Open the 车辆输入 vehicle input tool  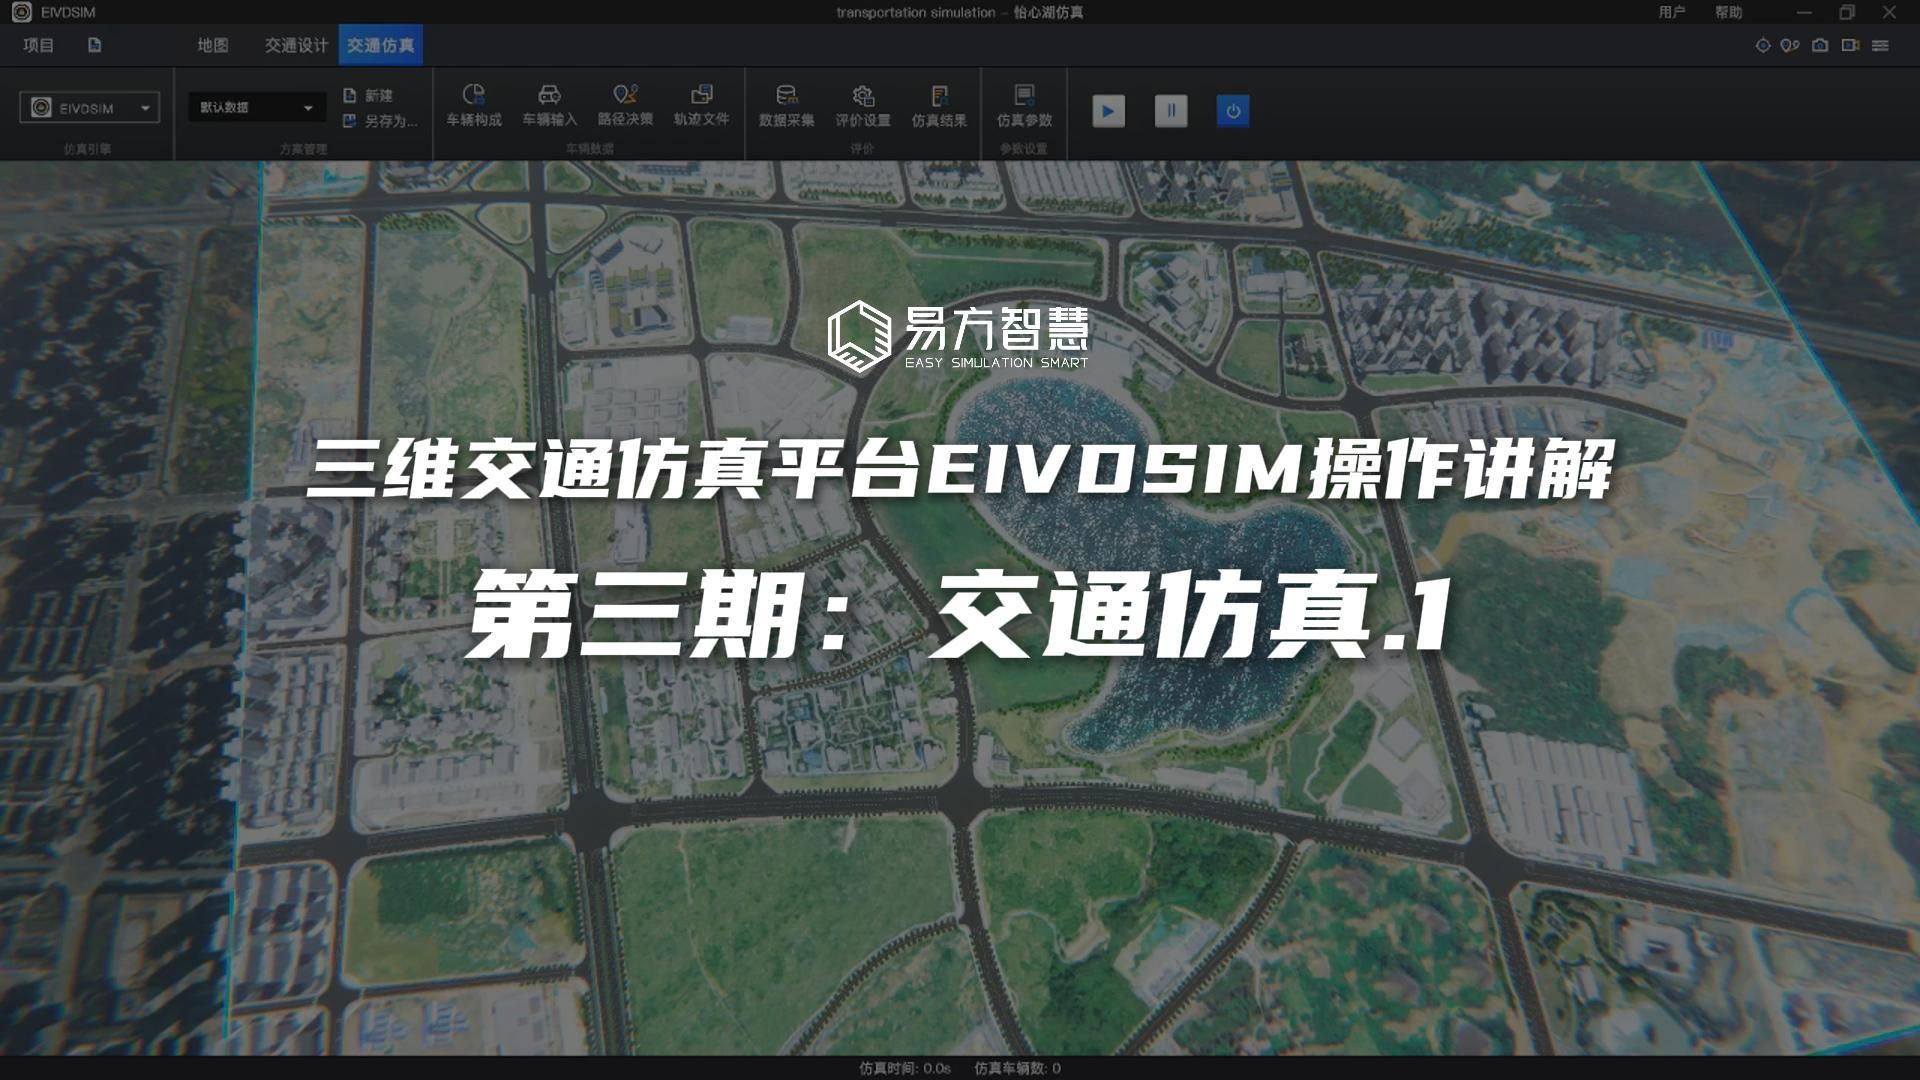pyautogui.click(x=549, y=106)
